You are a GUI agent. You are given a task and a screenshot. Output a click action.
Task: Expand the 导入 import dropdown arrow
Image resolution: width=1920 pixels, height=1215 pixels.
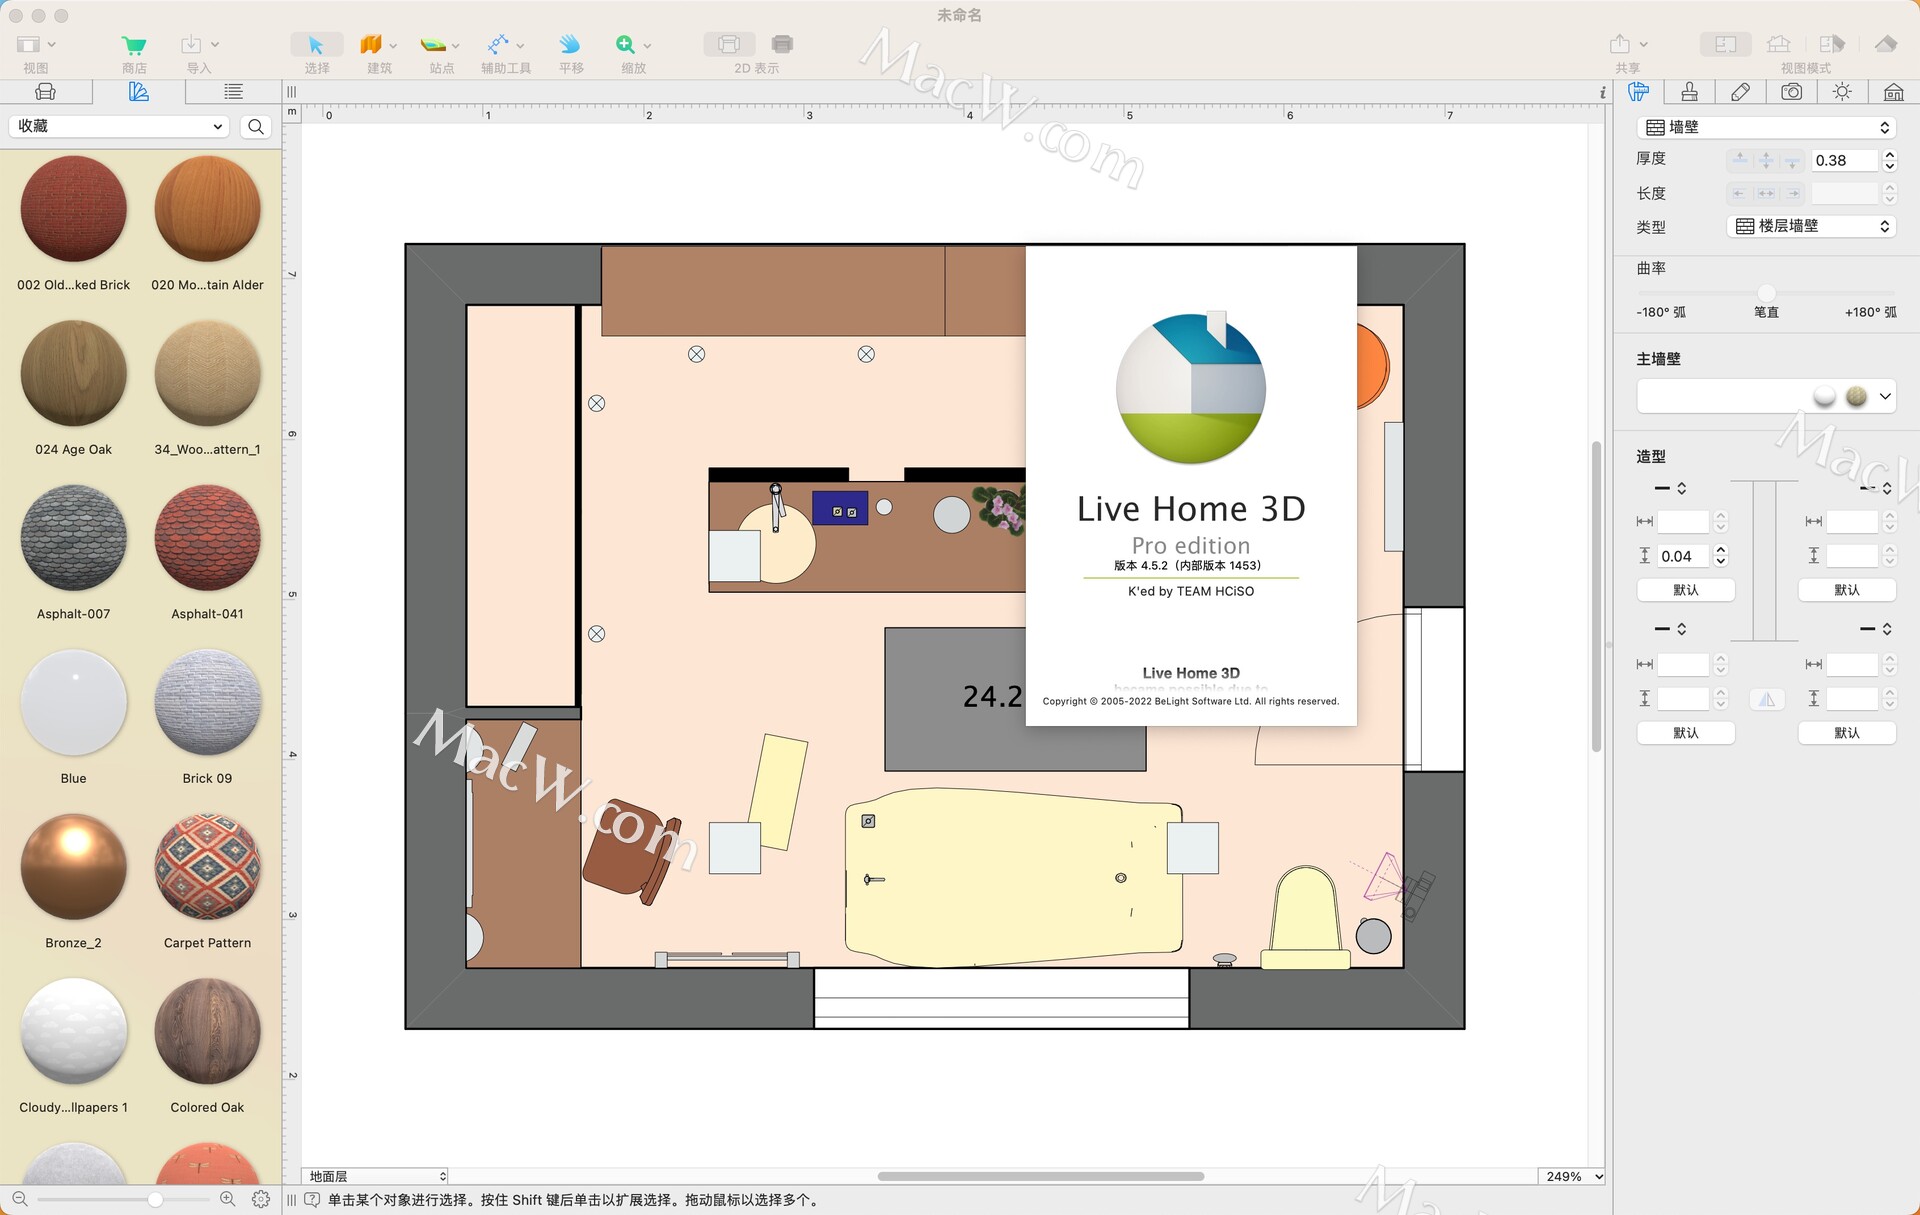click(x=215, y=45)
